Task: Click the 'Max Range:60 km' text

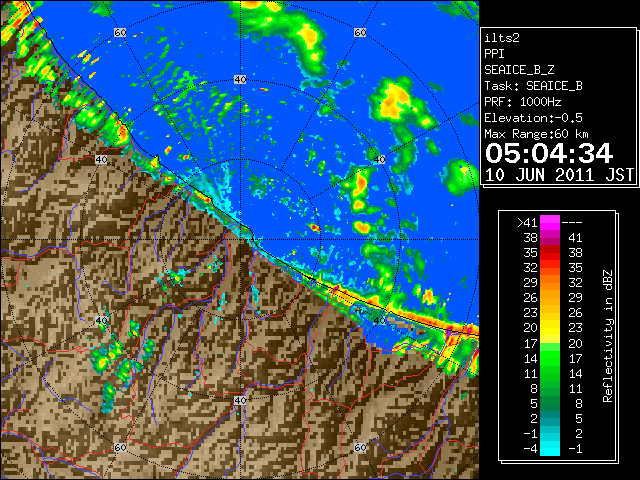Action: coord(536,134)
